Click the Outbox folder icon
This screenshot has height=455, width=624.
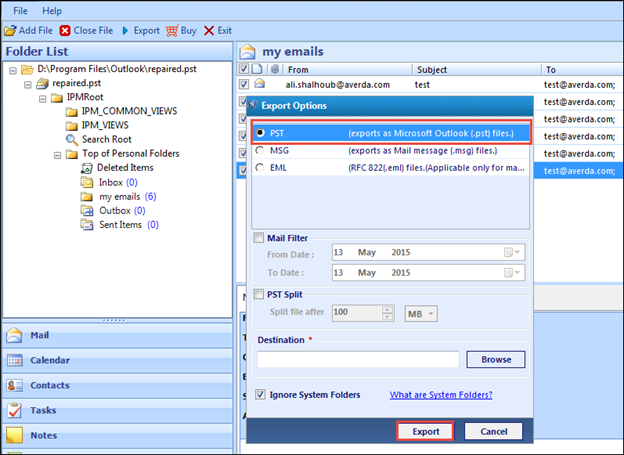[x=86, y=211]
